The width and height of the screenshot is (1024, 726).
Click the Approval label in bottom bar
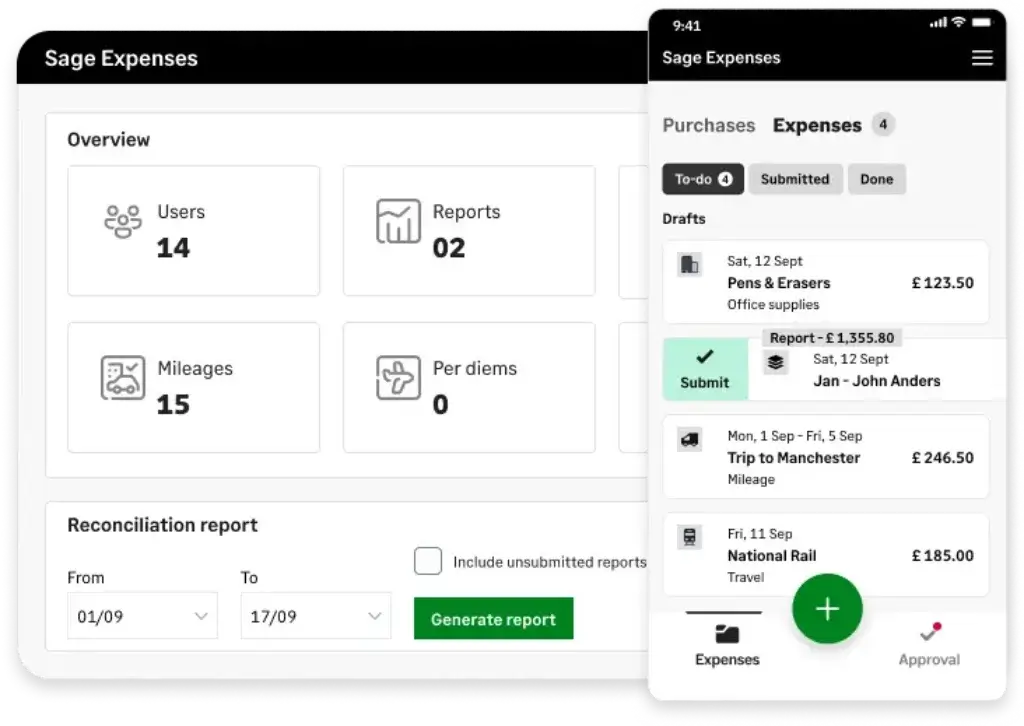point(929,659)
